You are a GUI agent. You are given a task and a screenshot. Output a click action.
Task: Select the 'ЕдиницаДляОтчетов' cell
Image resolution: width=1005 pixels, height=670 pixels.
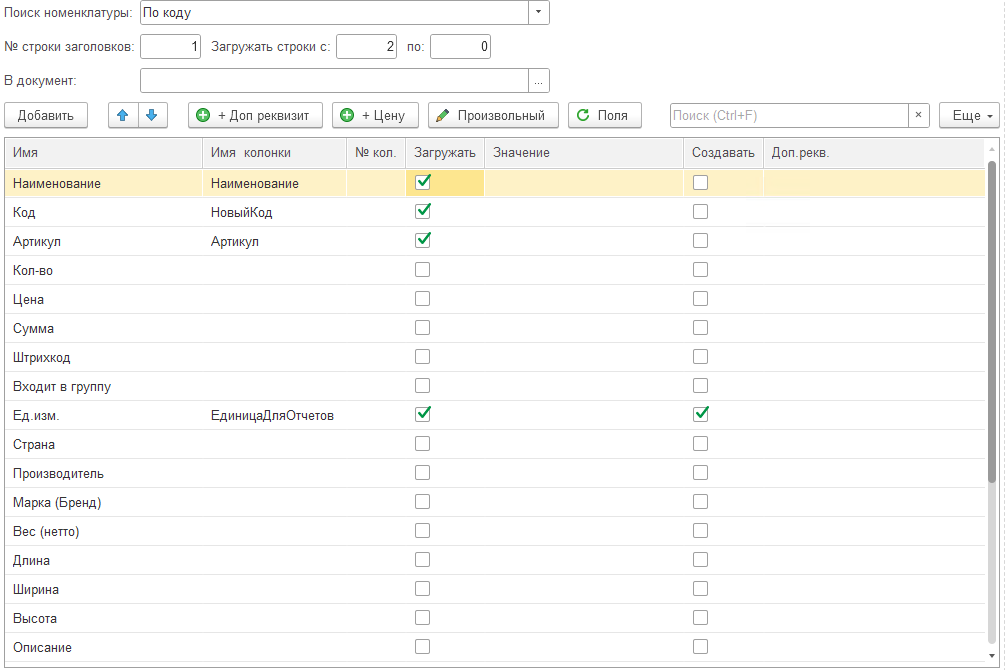coord(274,415)
